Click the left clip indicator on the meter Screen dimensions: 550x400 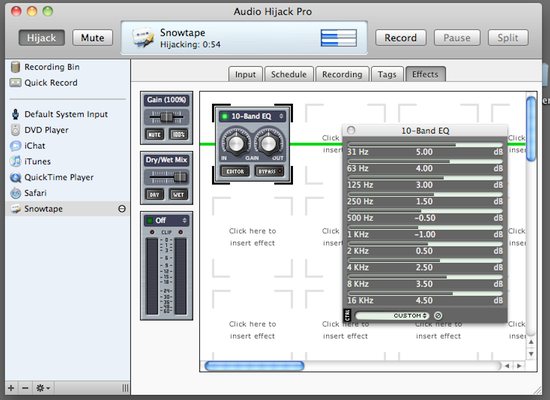coord(152,232)
